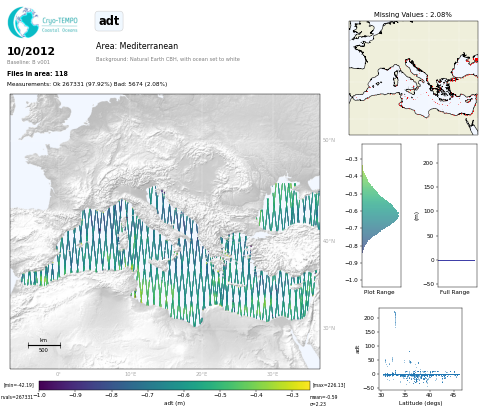The image size is (492, 410).
Task: Click the 10/2012 date heading
Action: pos(31,51)
